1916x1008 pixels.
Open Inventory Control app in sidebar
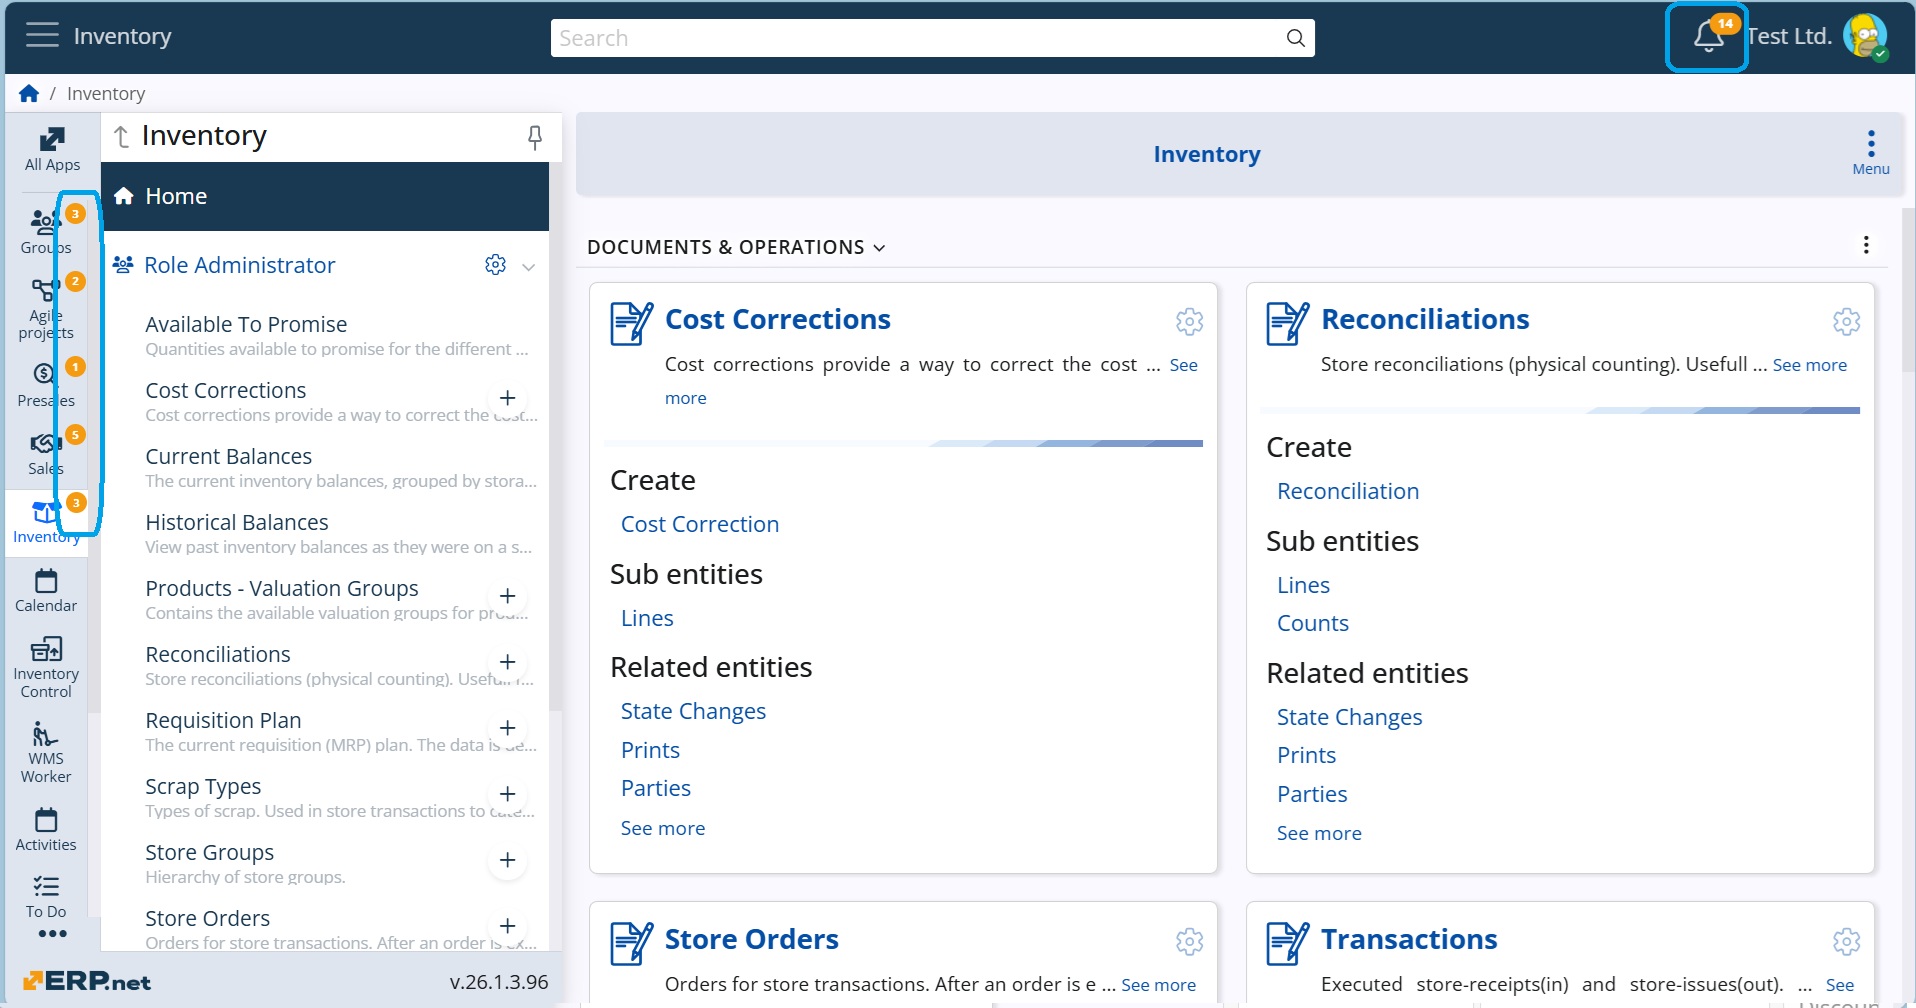click(46, 667)
